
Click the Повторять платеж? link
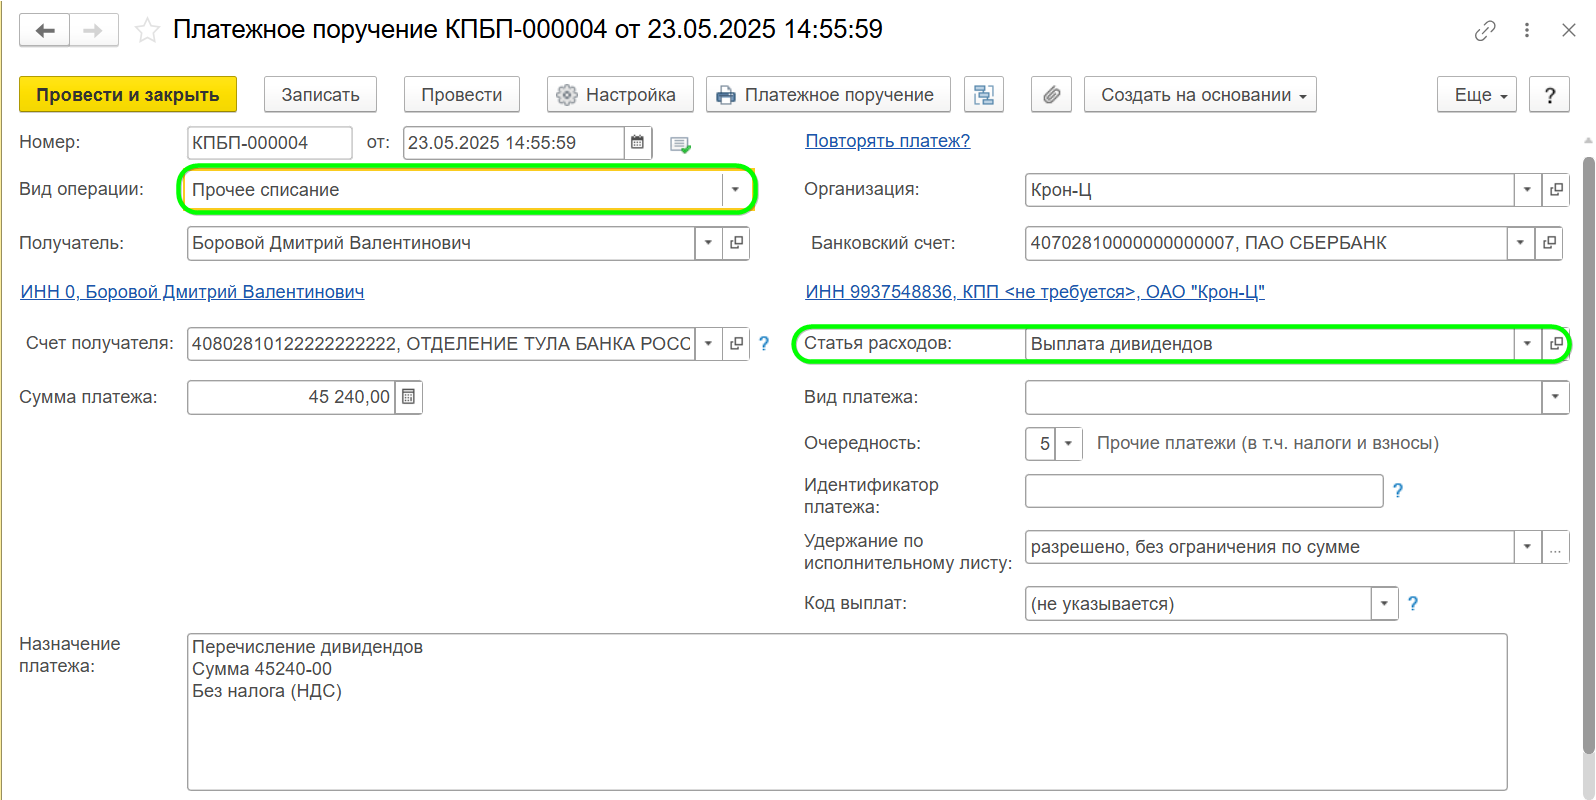point(887,141)
